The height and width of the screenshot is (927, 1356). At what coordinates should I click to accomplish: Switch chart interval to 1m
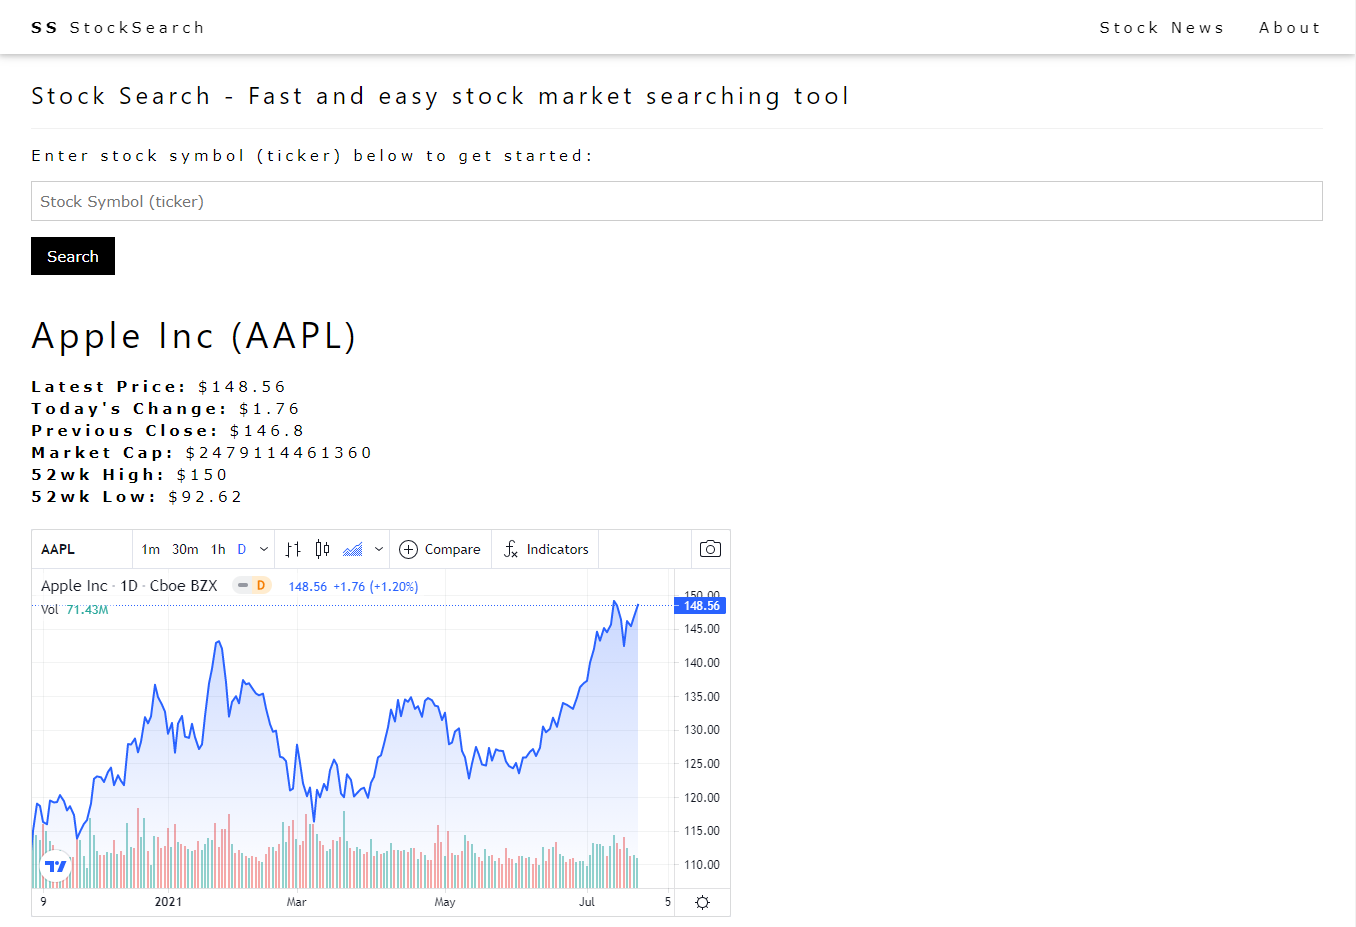pyautogui.click(x=150, y=549)
